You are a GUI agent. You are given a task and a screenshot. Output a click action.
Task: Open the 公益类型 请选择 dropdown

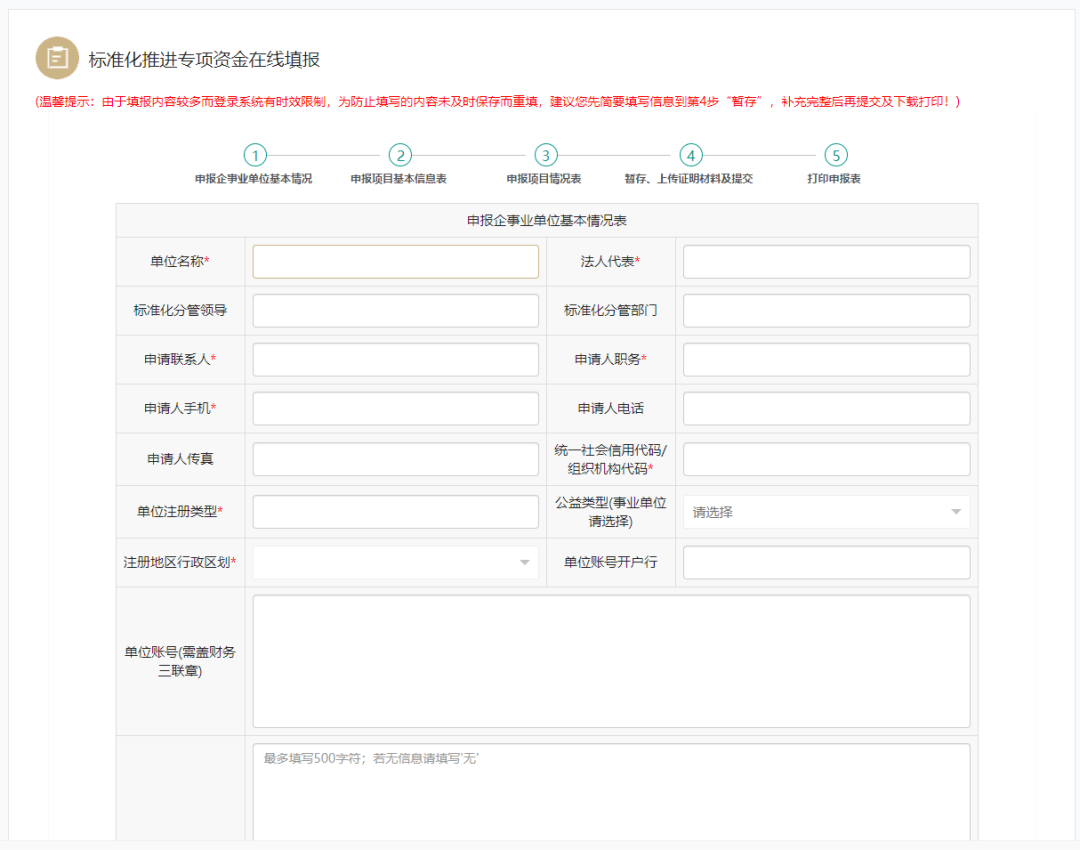[x=825, y=511]
